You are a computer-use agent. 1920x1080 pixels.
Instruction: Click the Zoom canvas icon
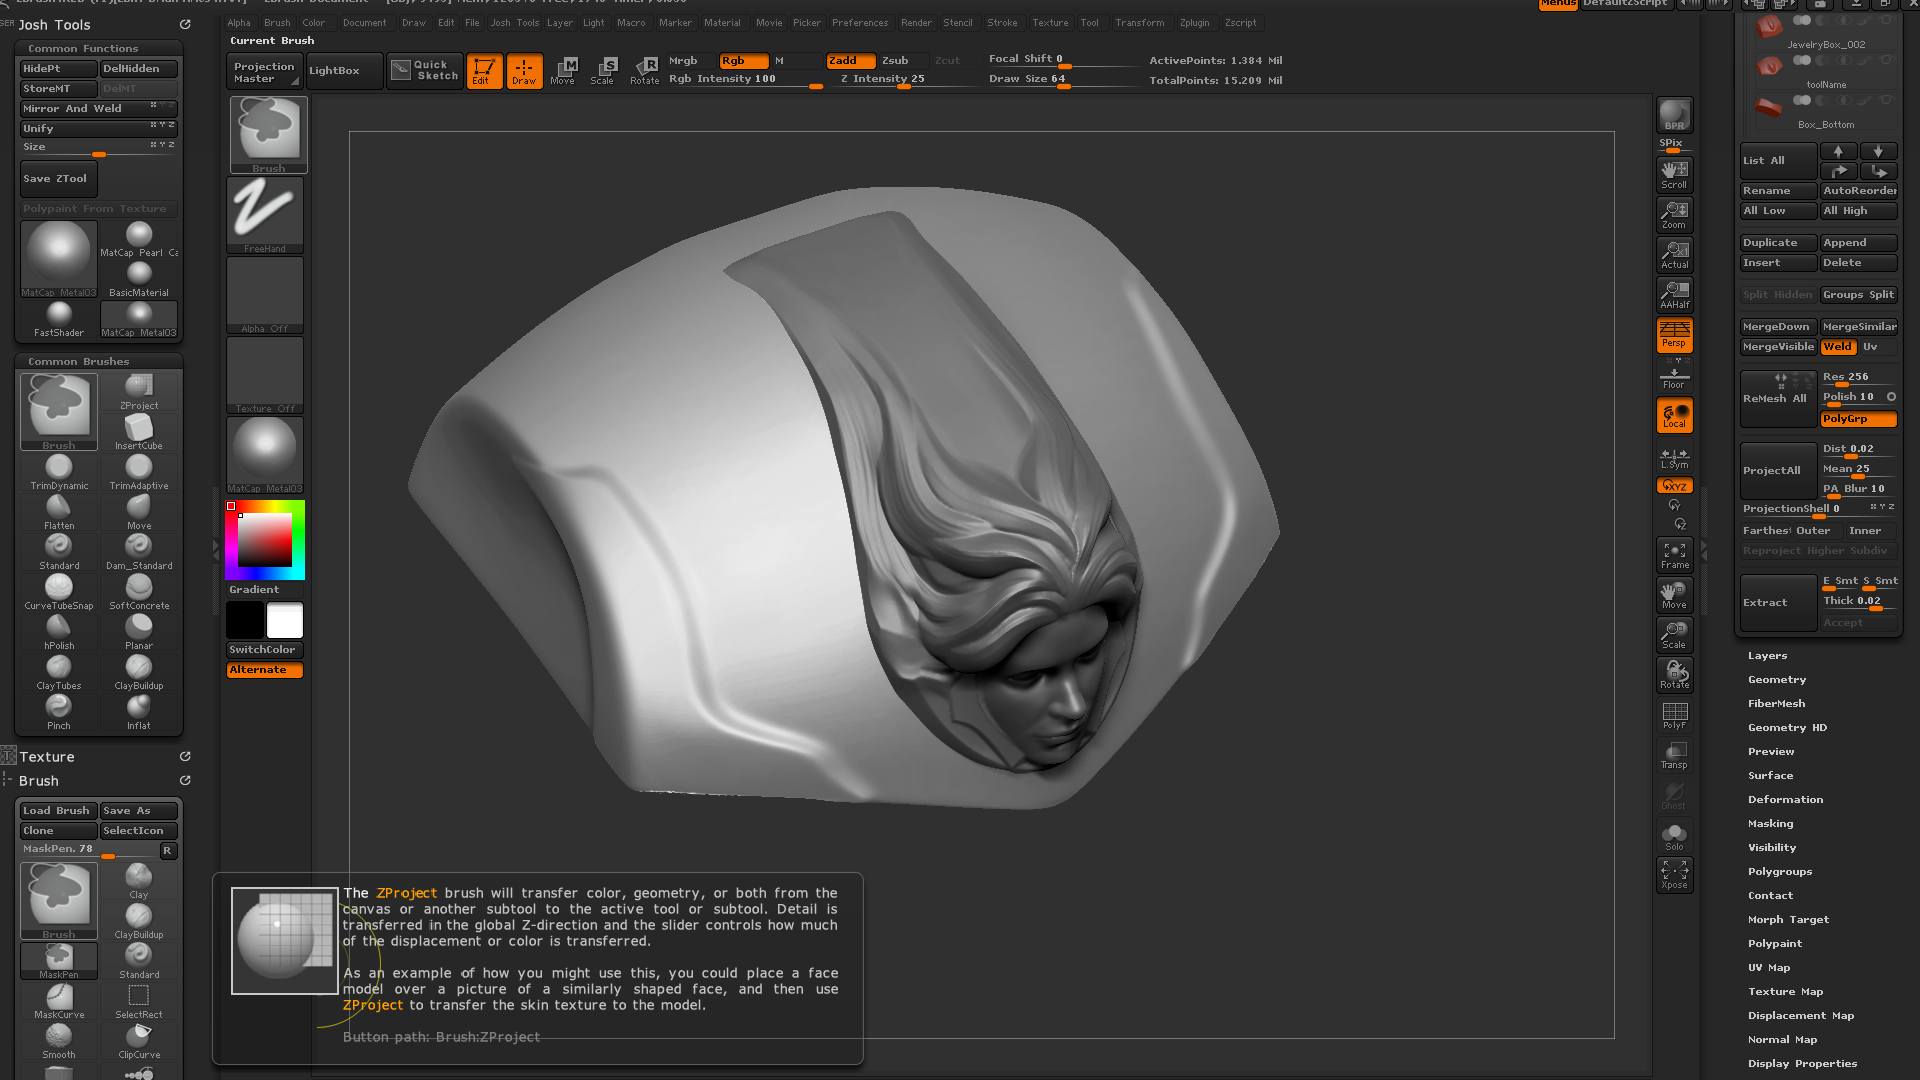click(1674, 214)
